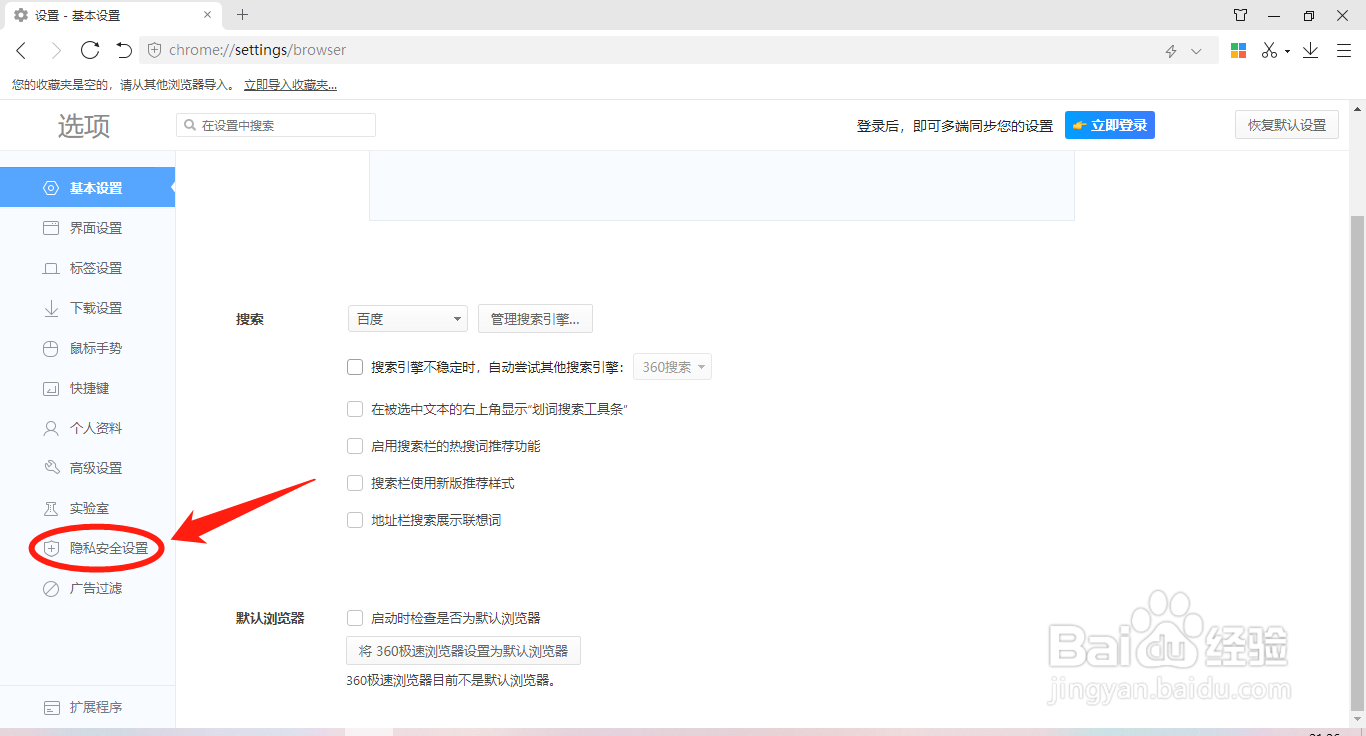Select 基本设置 in the sidebar
This screenshot has width=1366, height=736.
click(87, 188)
